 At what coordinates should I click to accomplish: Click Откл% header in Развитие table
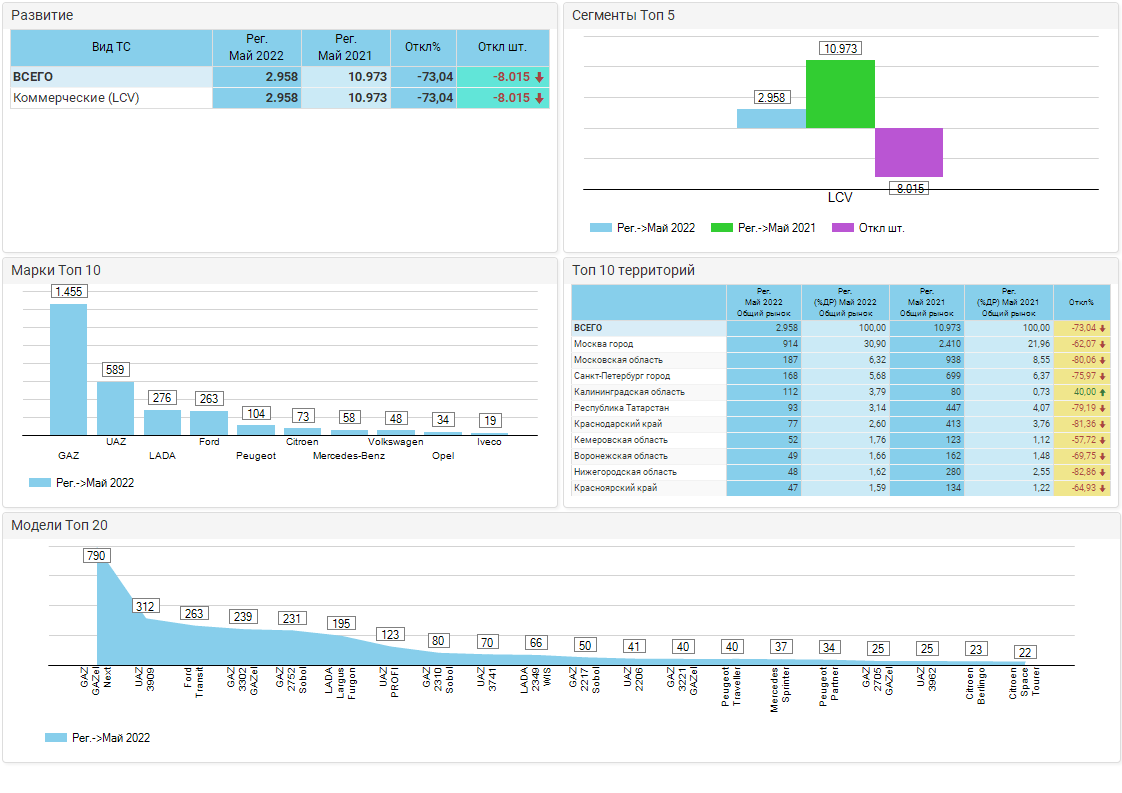coord(423,47)
